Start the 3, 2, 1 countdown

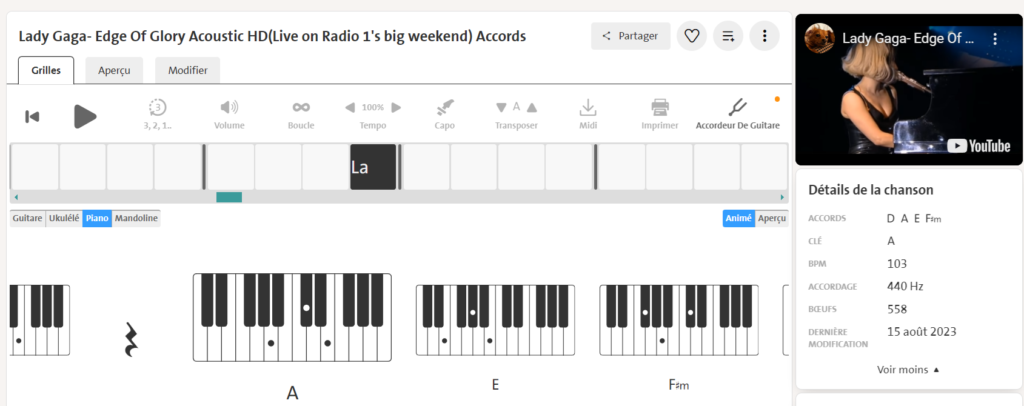pyautogui.click(x=157, y=108)
